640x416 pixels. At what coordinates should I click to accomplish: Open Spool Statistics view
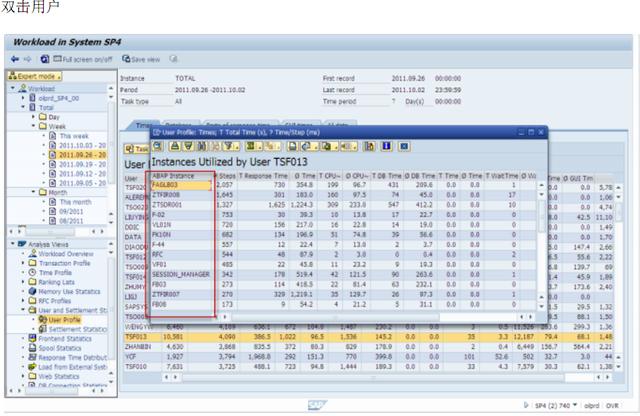coord(60,348)
